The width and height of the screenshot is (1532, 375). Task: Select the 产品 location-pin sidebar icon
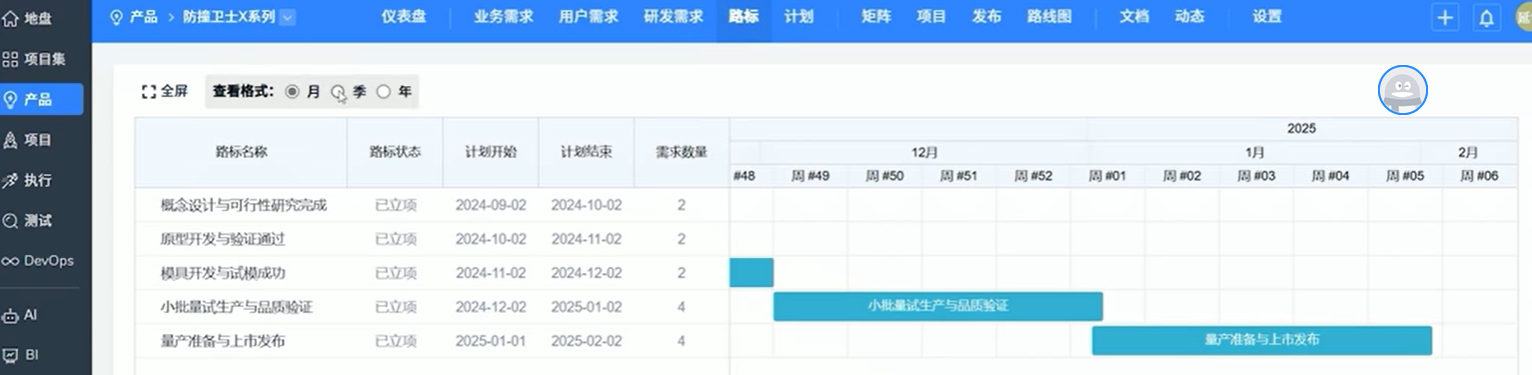click(x=11, y=99)
